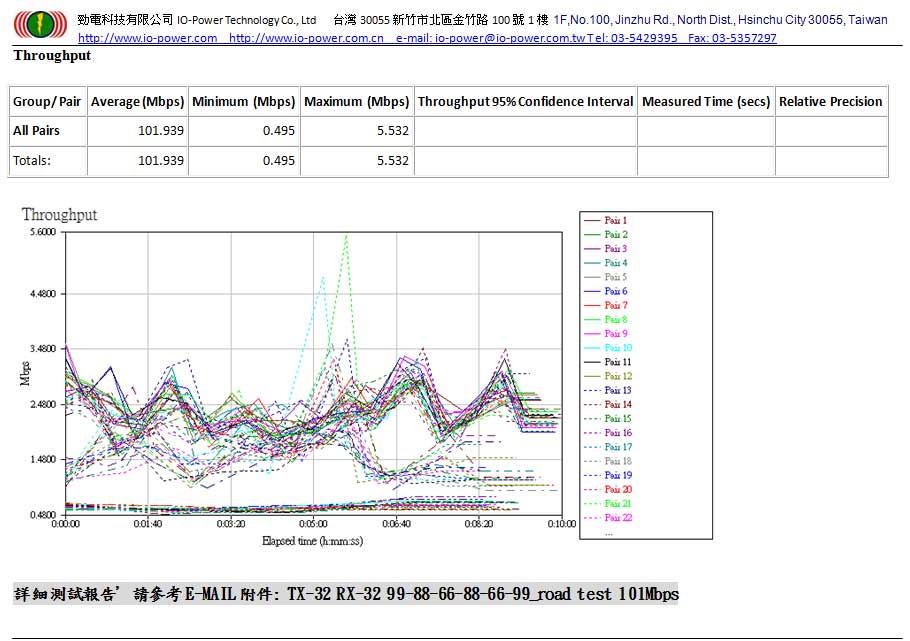The height and width of the screenshot is (641, 910).
Task: Select Pair 6 in the chart legend
Action: point(616,291)
